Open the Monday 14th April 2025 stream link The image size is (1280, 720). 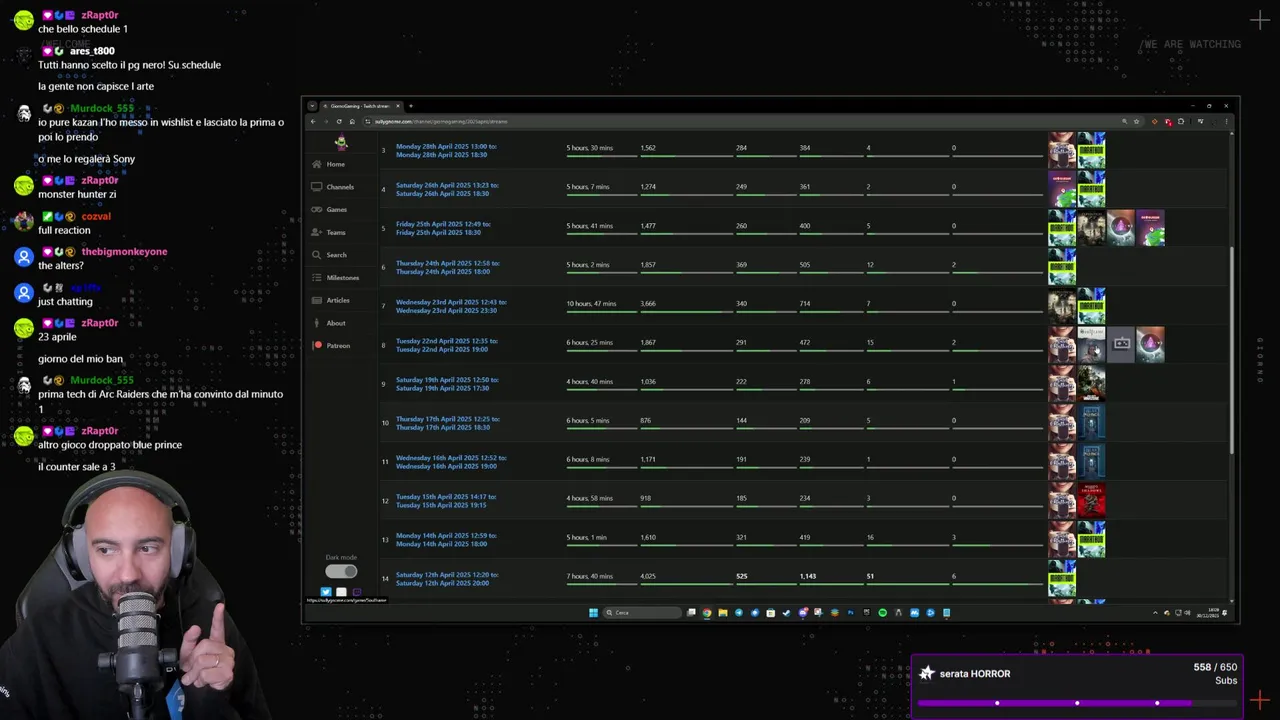(446, 540)
